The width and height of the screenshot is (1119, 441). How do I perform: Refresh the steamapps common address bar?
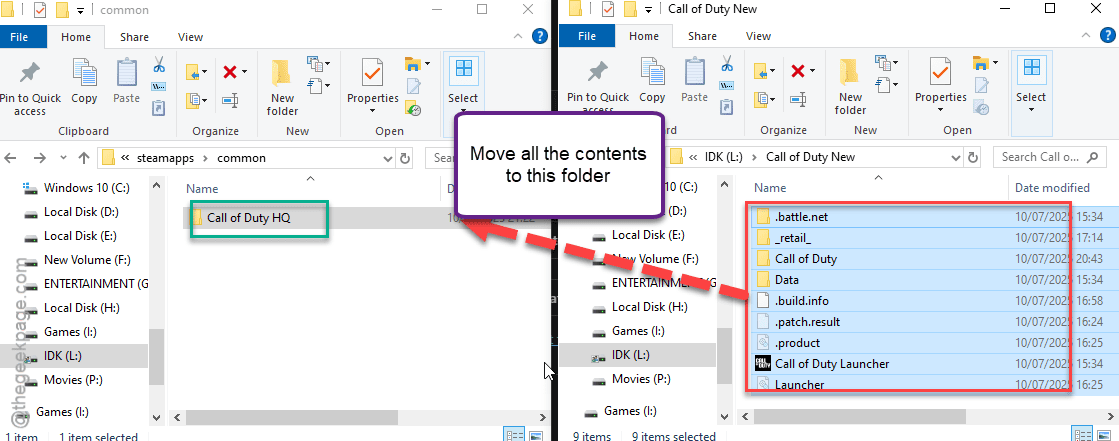coord(405,158)
